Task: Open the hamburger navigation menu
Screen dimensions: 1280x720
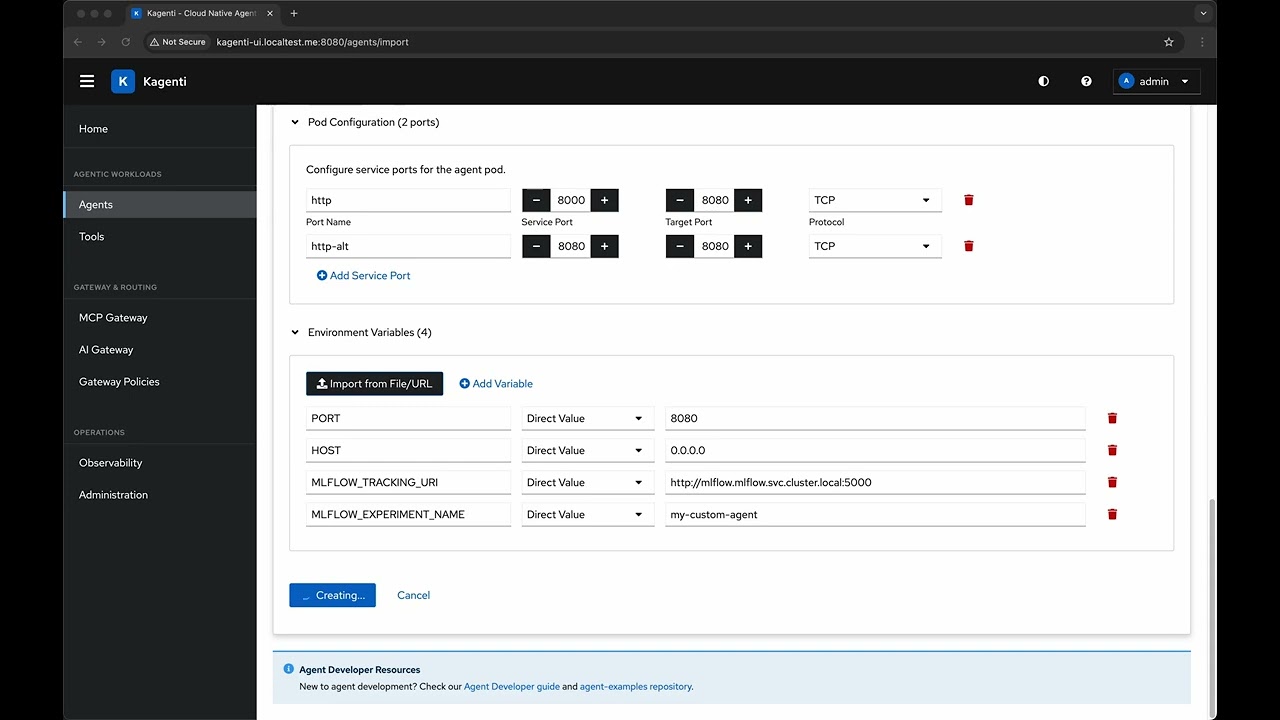Action: (x=87, y=81)
